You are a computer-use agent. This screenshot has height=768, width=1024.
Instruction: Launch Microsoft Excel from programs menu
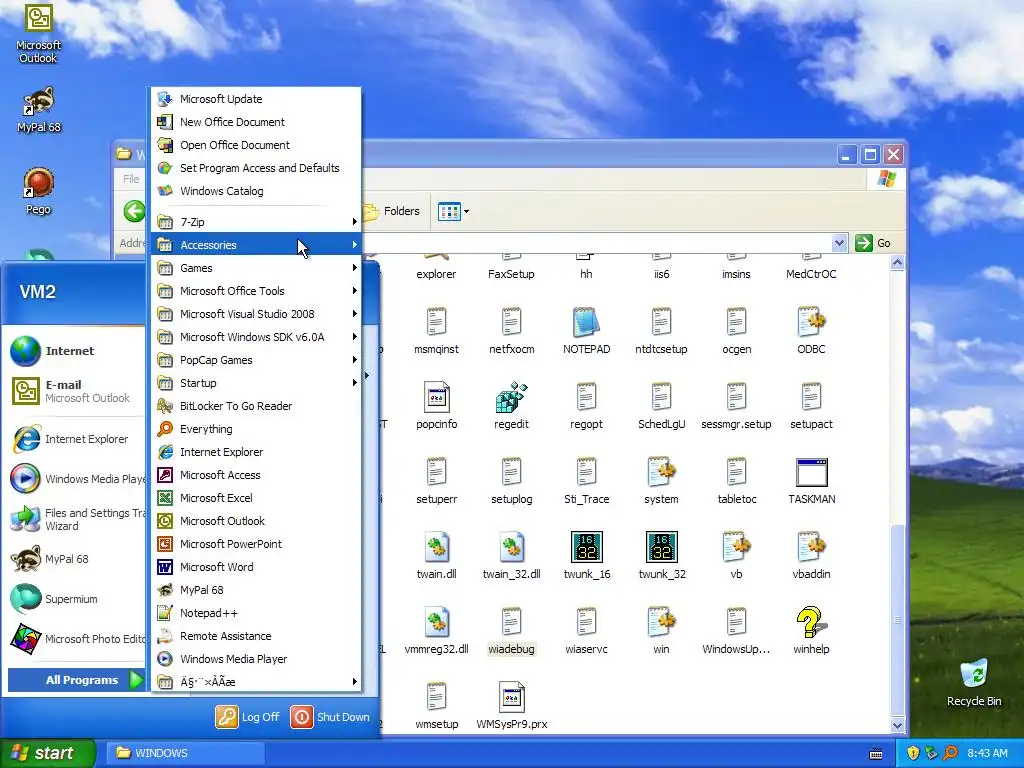coord(257,498)
